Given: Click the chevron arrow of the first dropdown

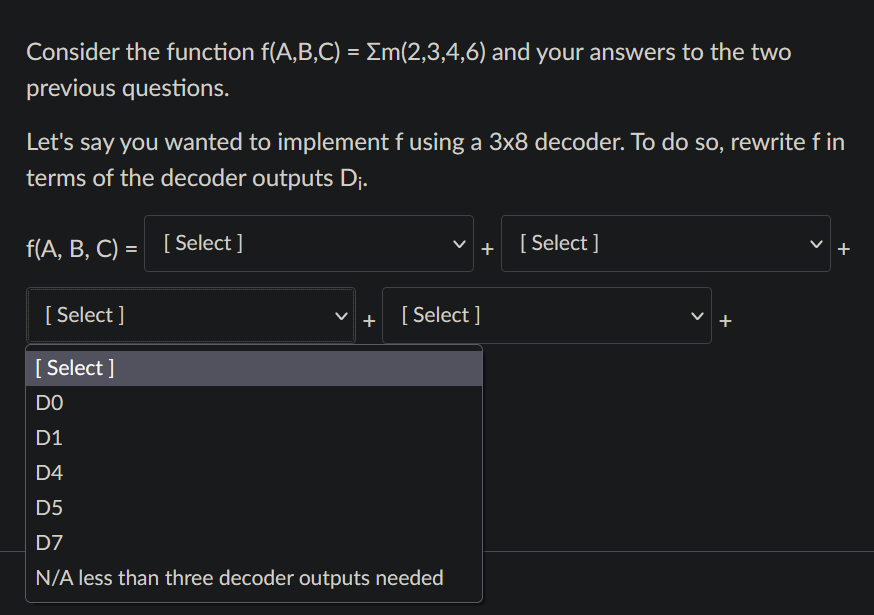Looking at the screenshot, I should click(459, 244).
